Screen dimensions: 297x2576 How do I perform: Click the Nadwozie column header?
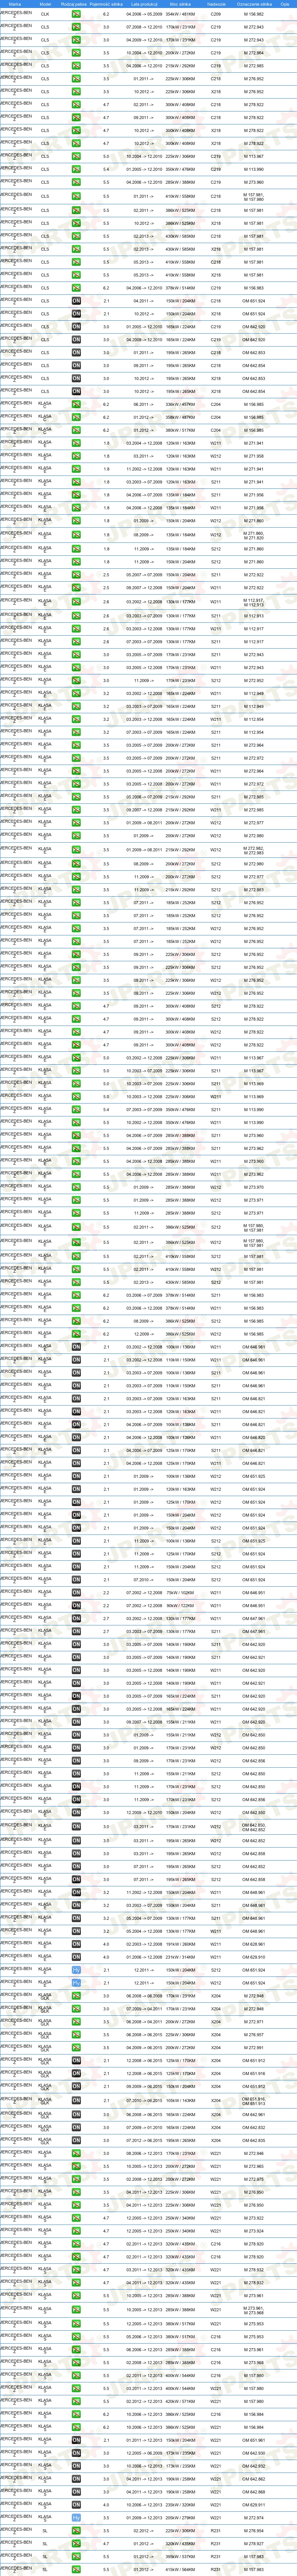(x=216, y=4)
